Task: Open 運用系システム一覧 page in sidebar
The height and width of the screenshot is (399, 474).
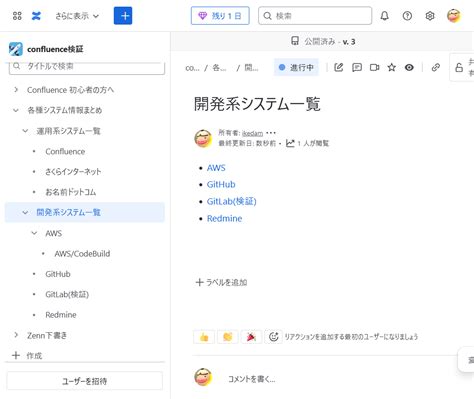Action: point(68,131)
